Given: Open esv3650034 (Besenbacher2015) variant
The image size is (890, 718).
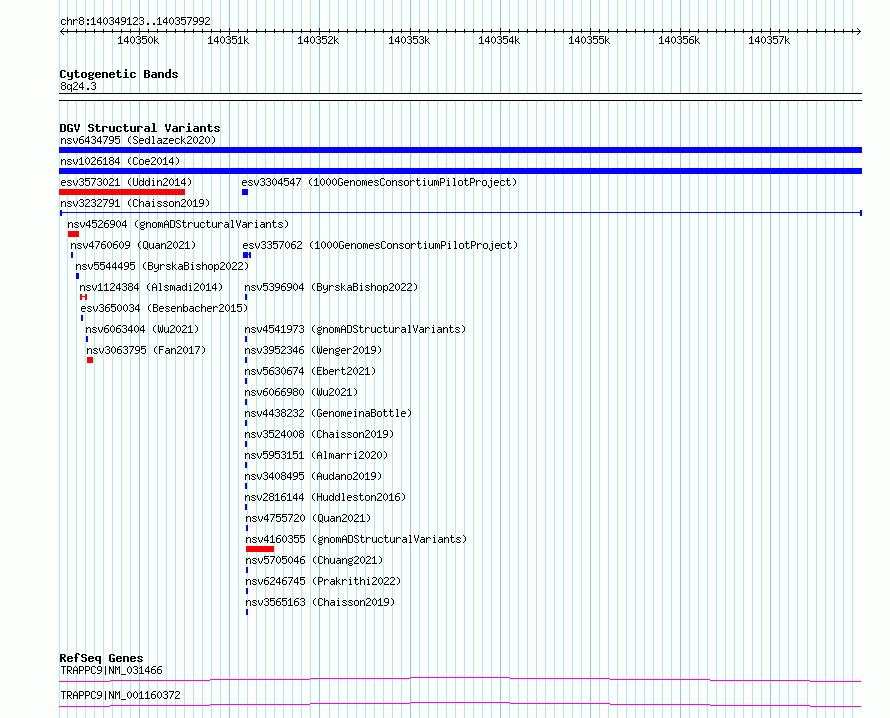Looking at the screenshot, I should pyautogui.click(x=164, y=308).
